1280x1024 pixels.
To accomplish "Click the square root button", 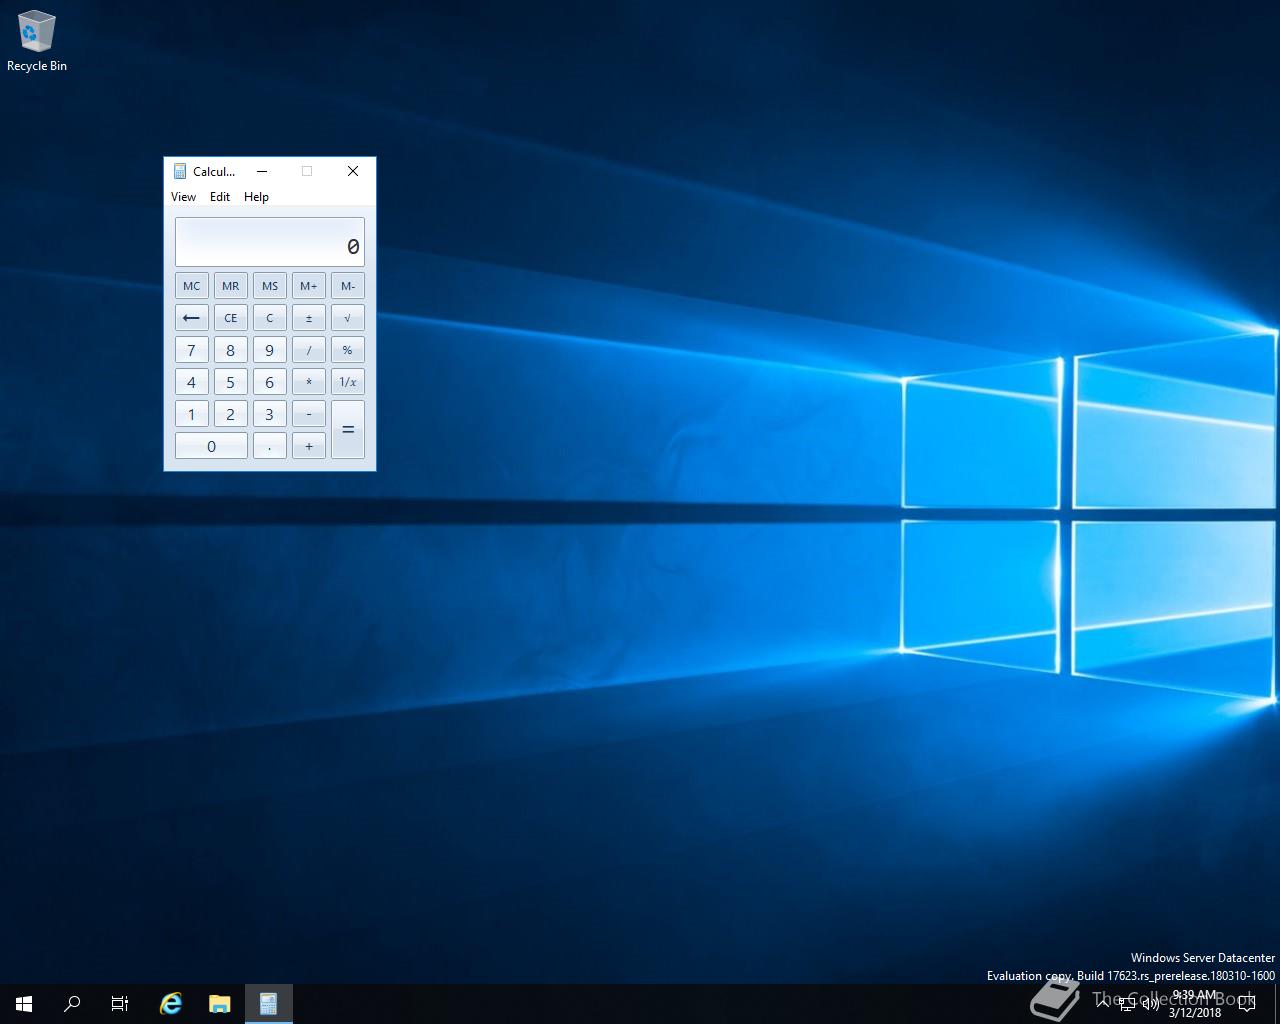I will click(347, 318).
